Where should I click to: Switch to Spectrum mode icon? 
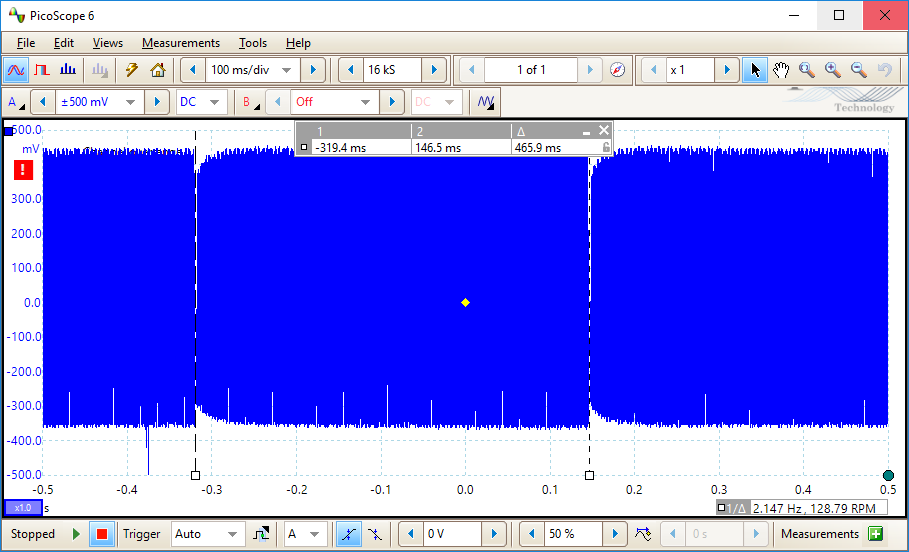coord(68,70)
